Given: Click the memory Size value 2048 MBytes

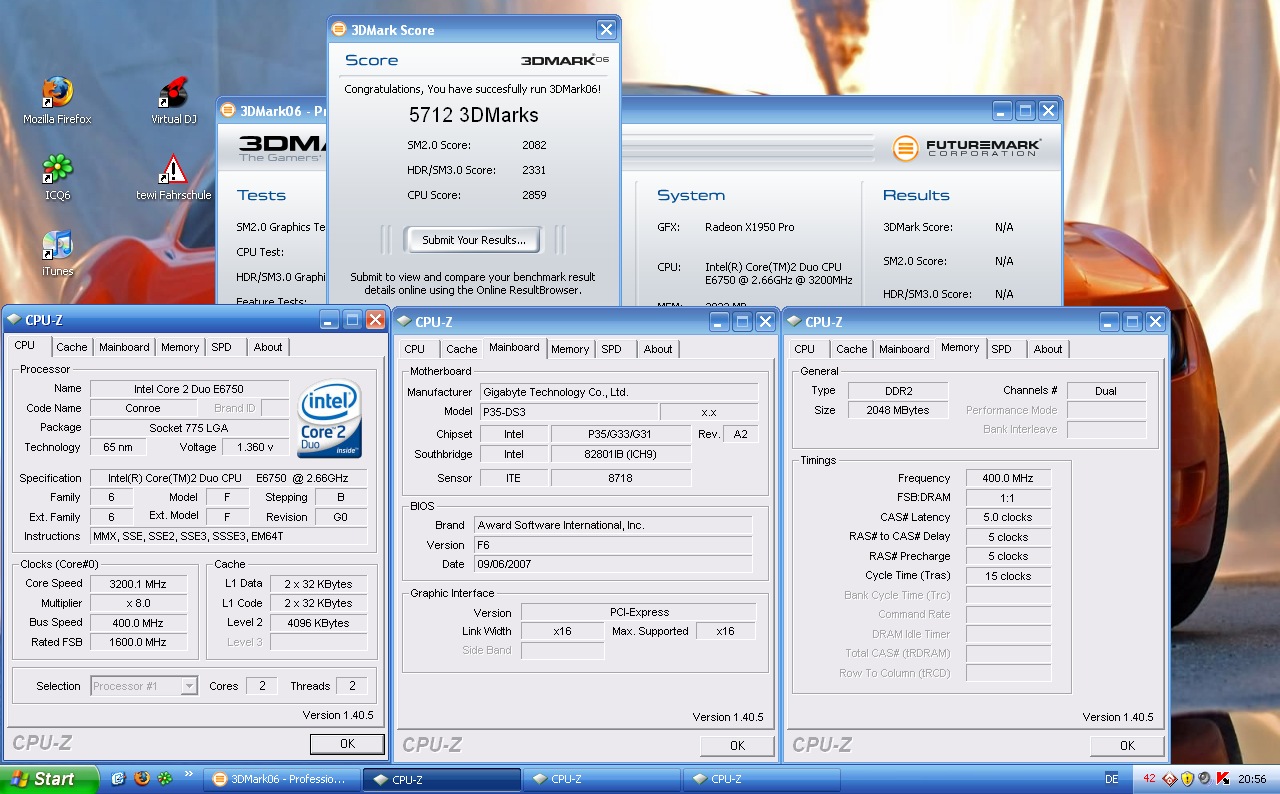Looking at the screenshot, I should coord(899,410).
